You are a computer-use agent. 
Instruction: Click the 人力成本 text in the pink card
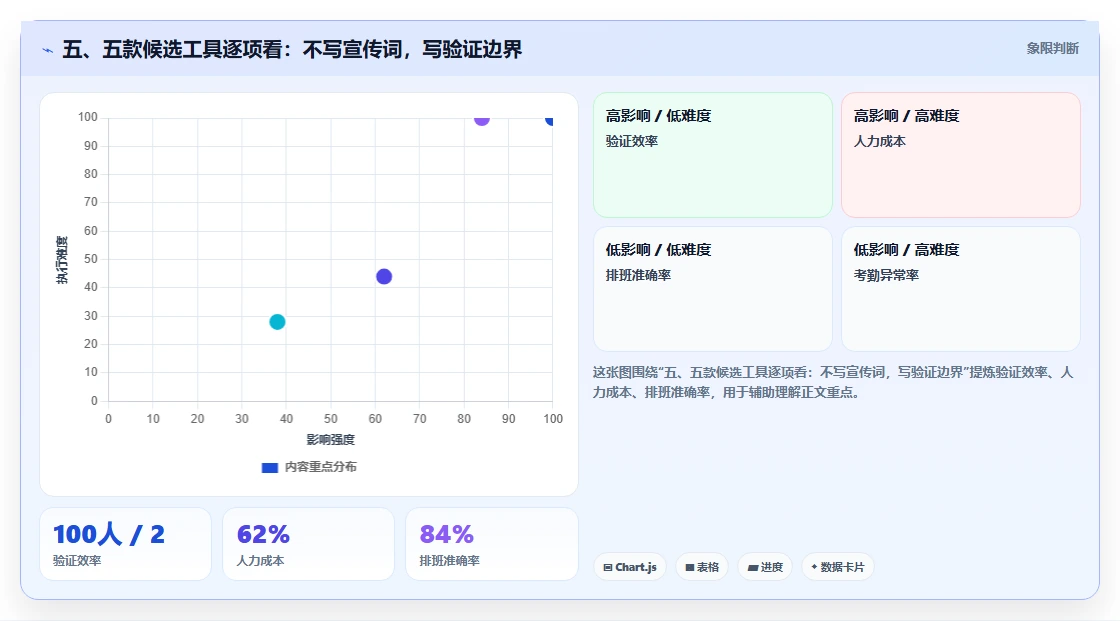pyautogui.click(x=879, y=141)
